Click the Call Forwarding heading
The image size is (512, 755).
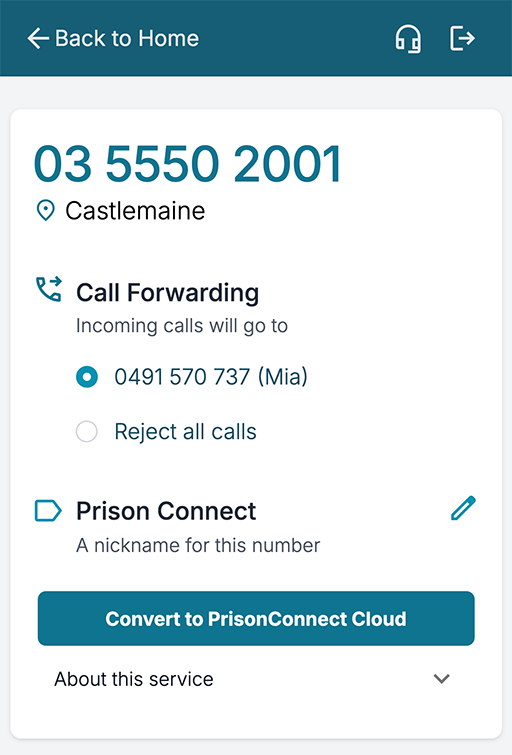168,293
